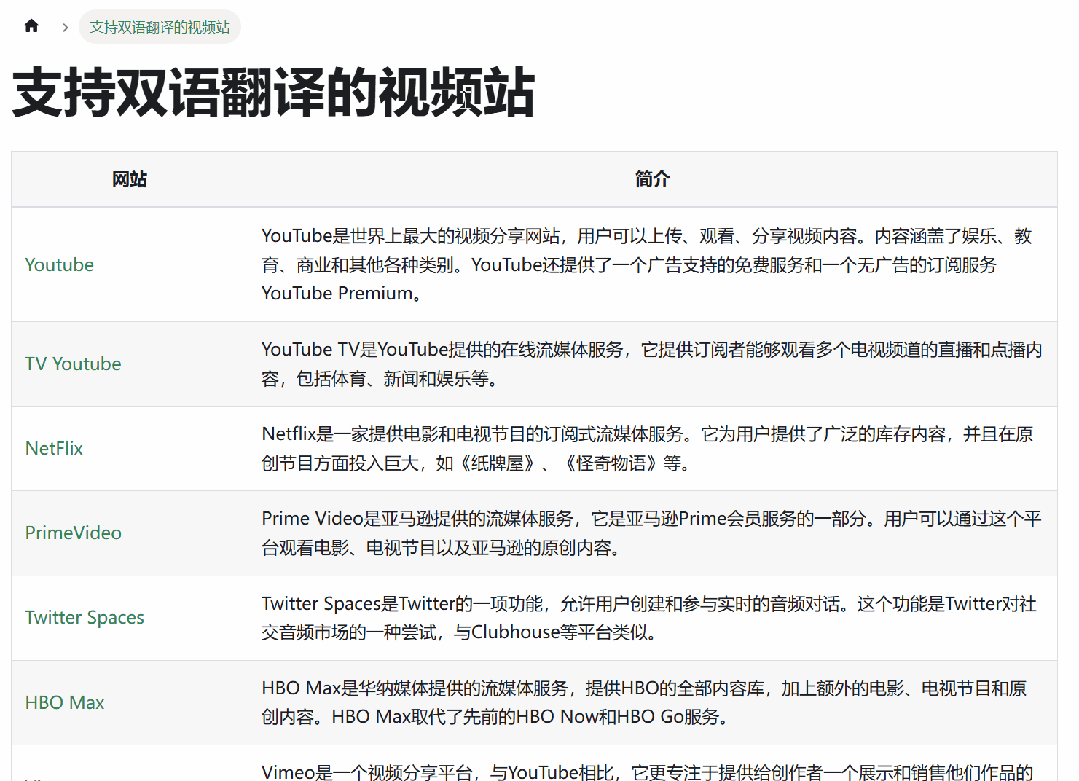This screenshot has height=781, width=1079.
Task: Open the HBO Max link
Action: point(65,703)
